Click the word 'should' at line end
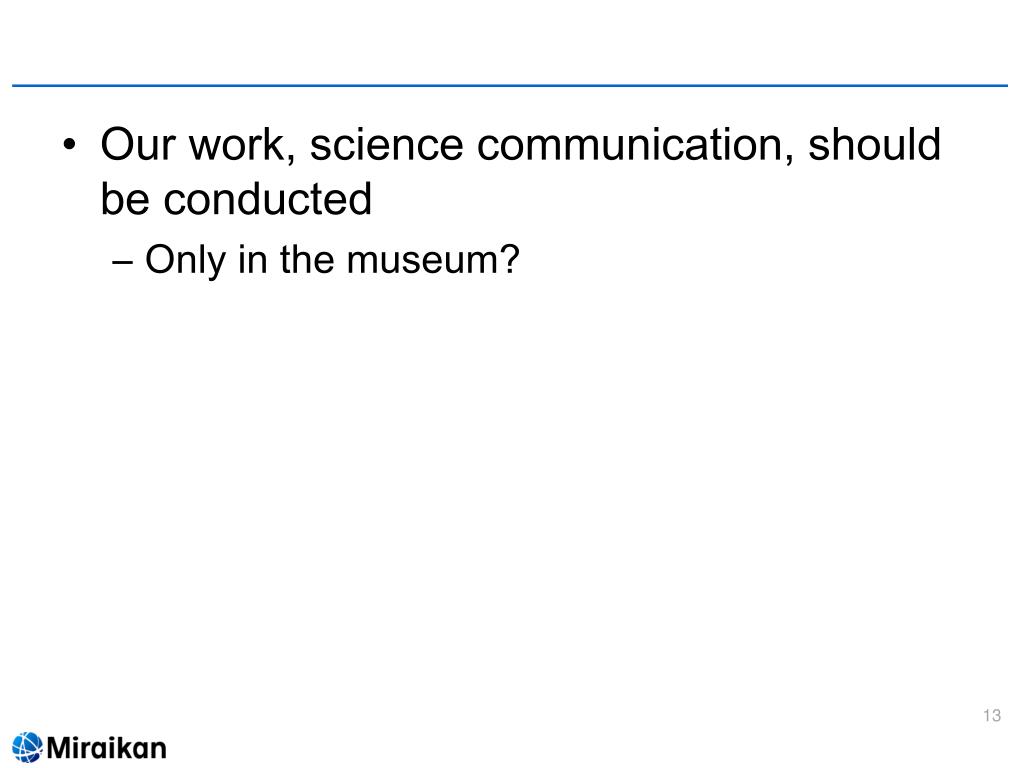 (x=874, y=144)
